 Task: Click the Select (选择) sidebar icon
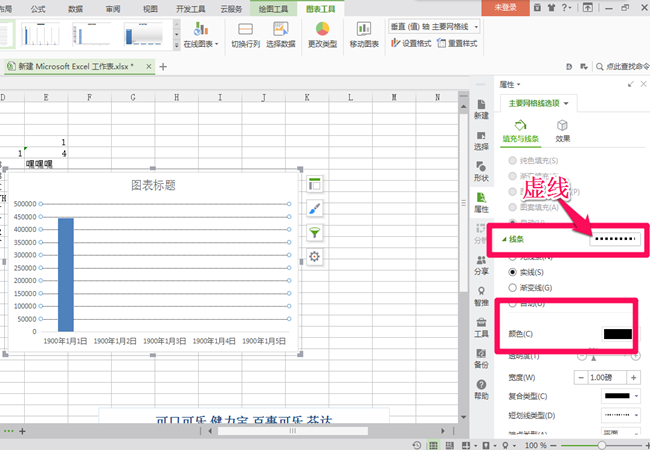pyautogui.click(x=481, y=141)
